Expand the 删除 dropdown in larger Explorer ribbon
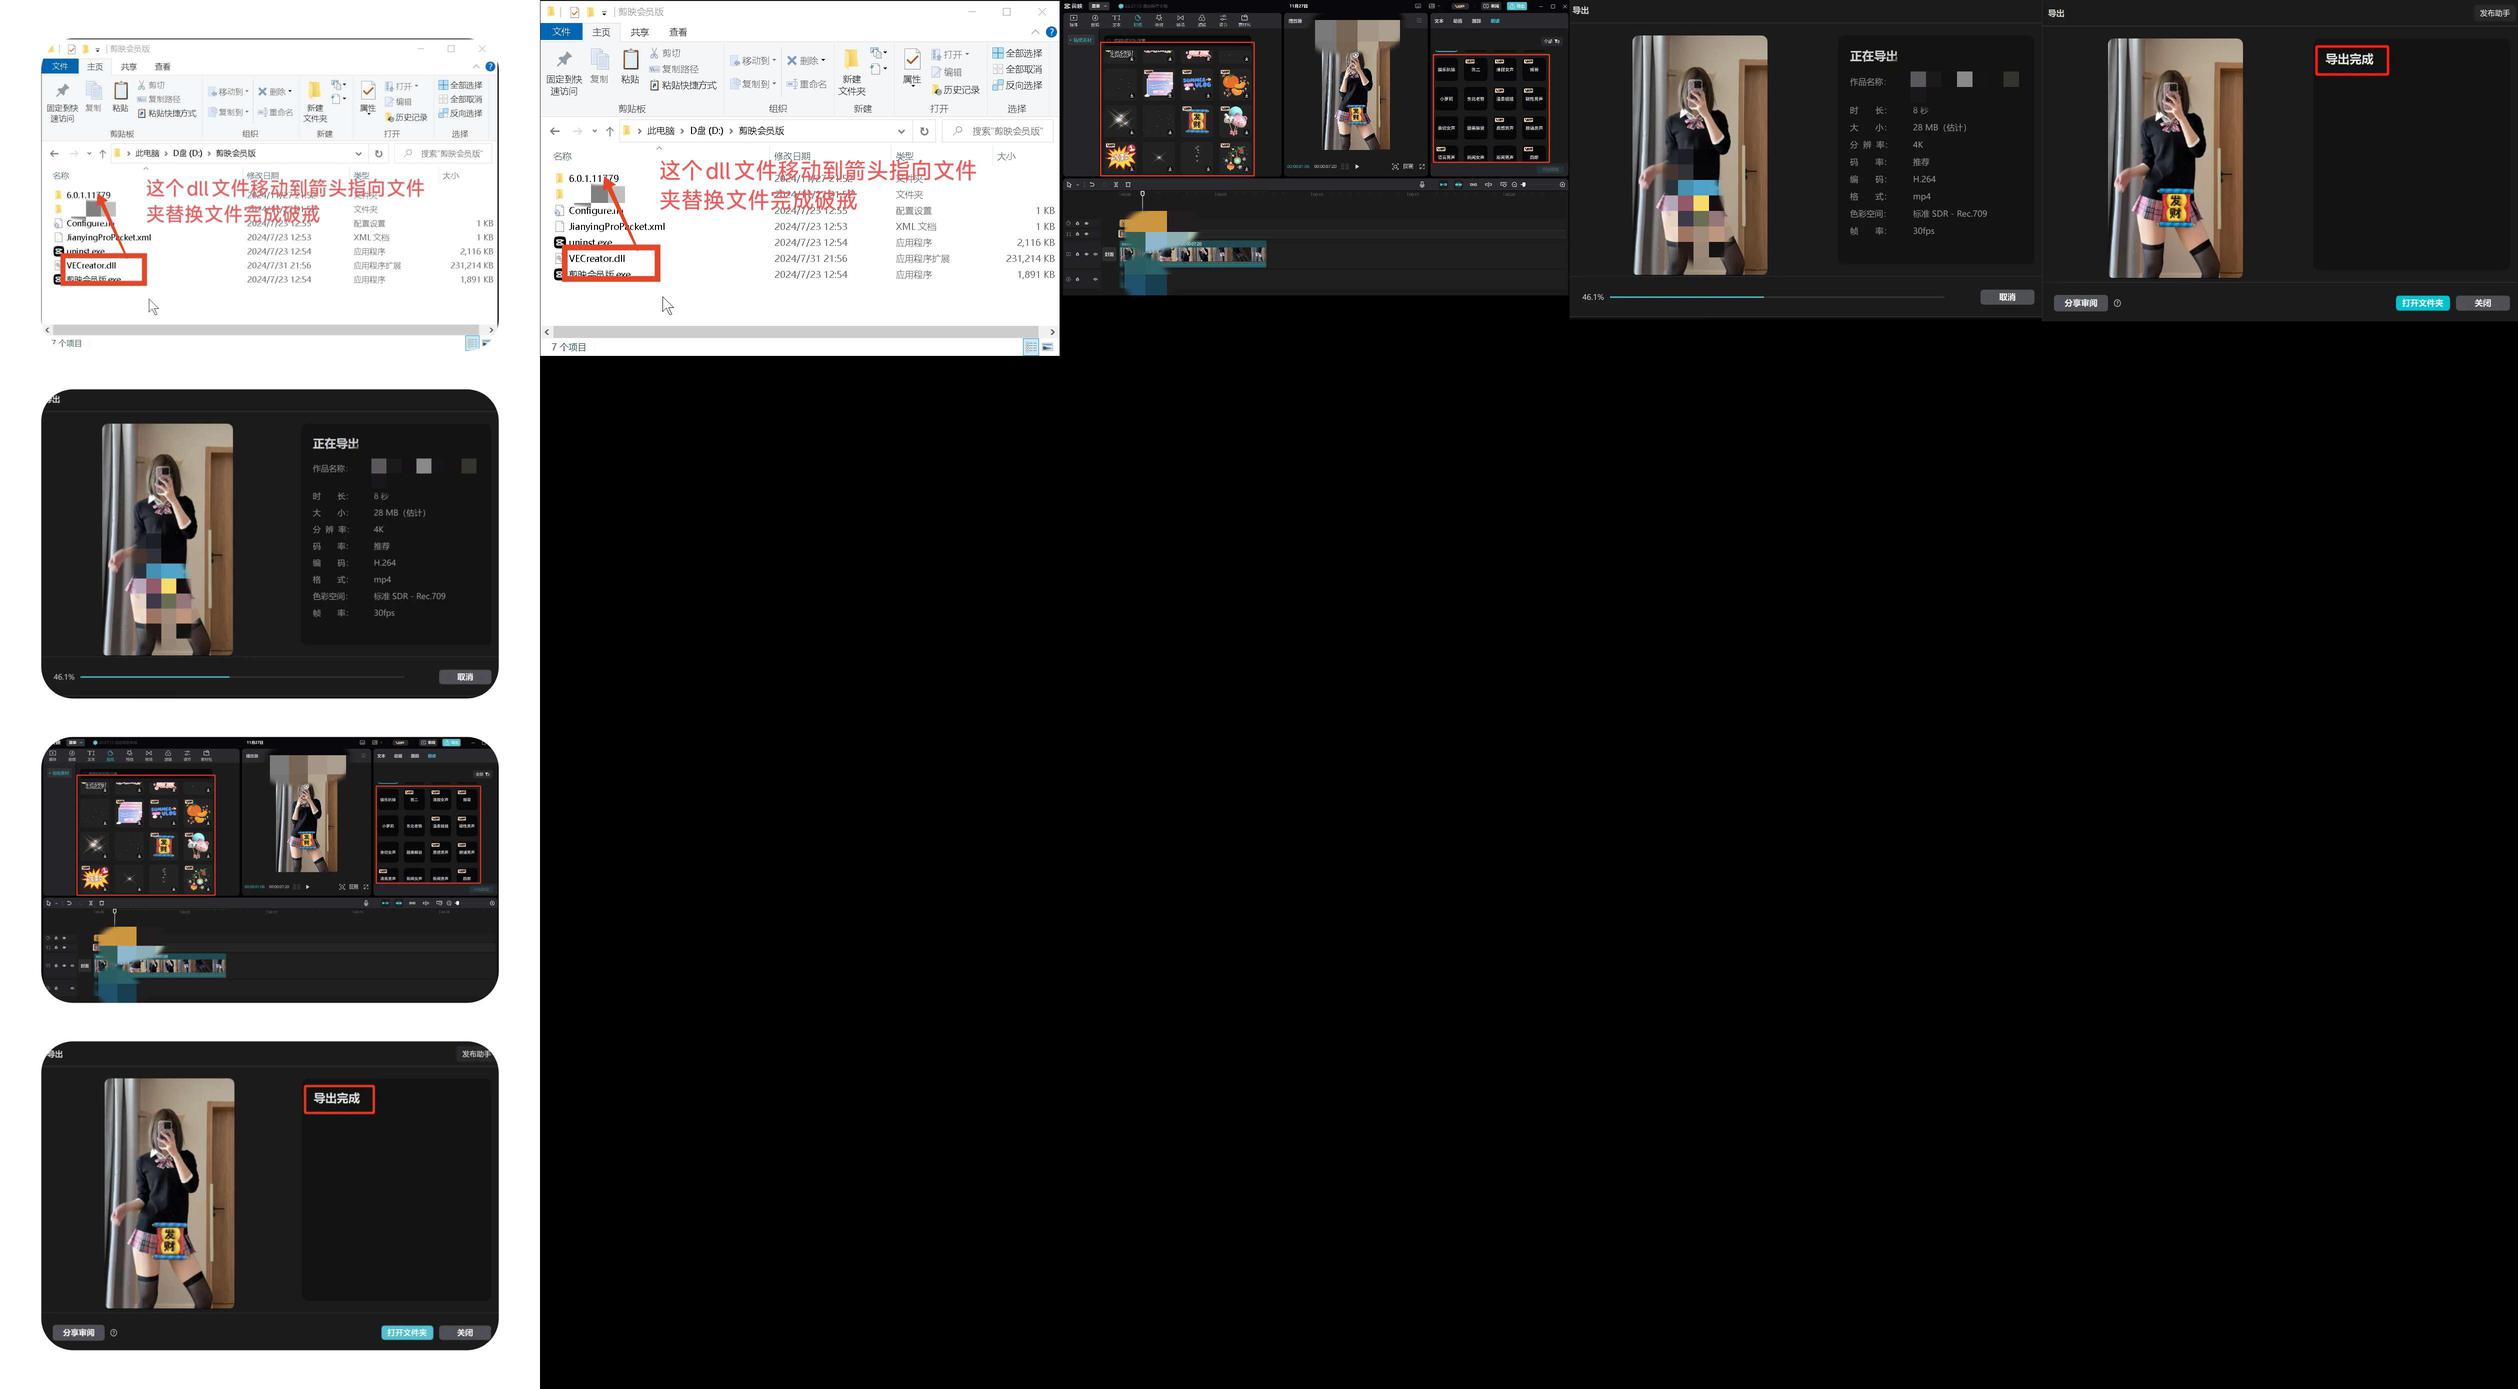Viewport: 2518px width, 1389px height. (823, 61)
